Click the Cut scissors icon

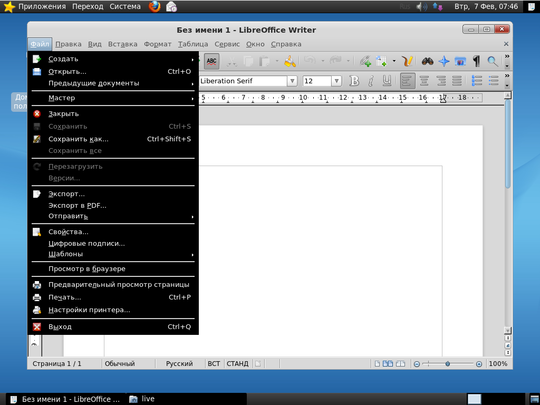(x=231, y=62)
